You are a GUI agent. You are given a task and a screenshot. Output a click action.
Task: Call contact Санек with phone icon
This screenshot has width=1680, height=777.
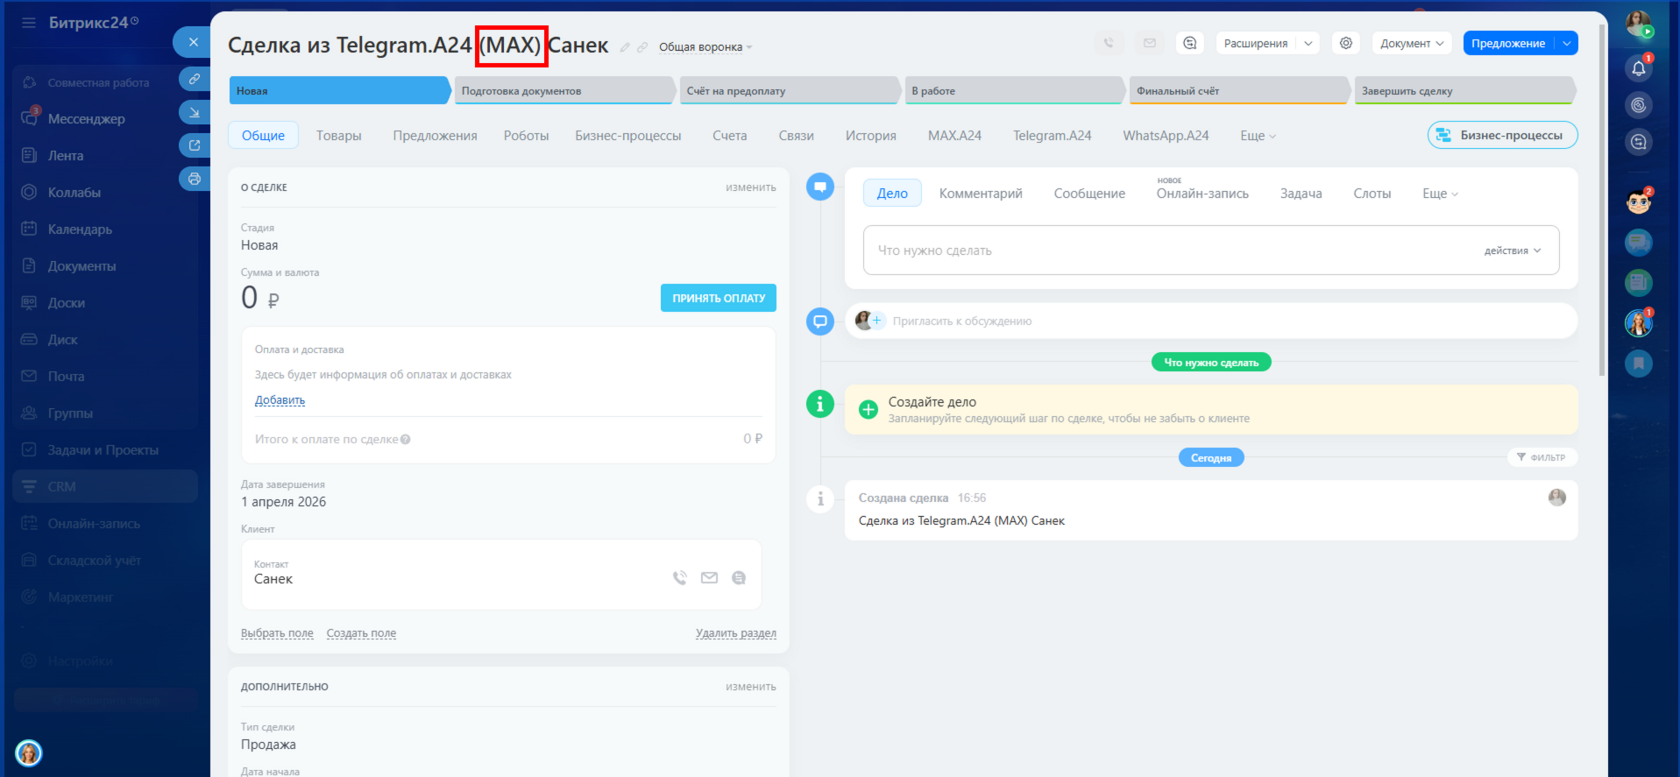(680, 578)
